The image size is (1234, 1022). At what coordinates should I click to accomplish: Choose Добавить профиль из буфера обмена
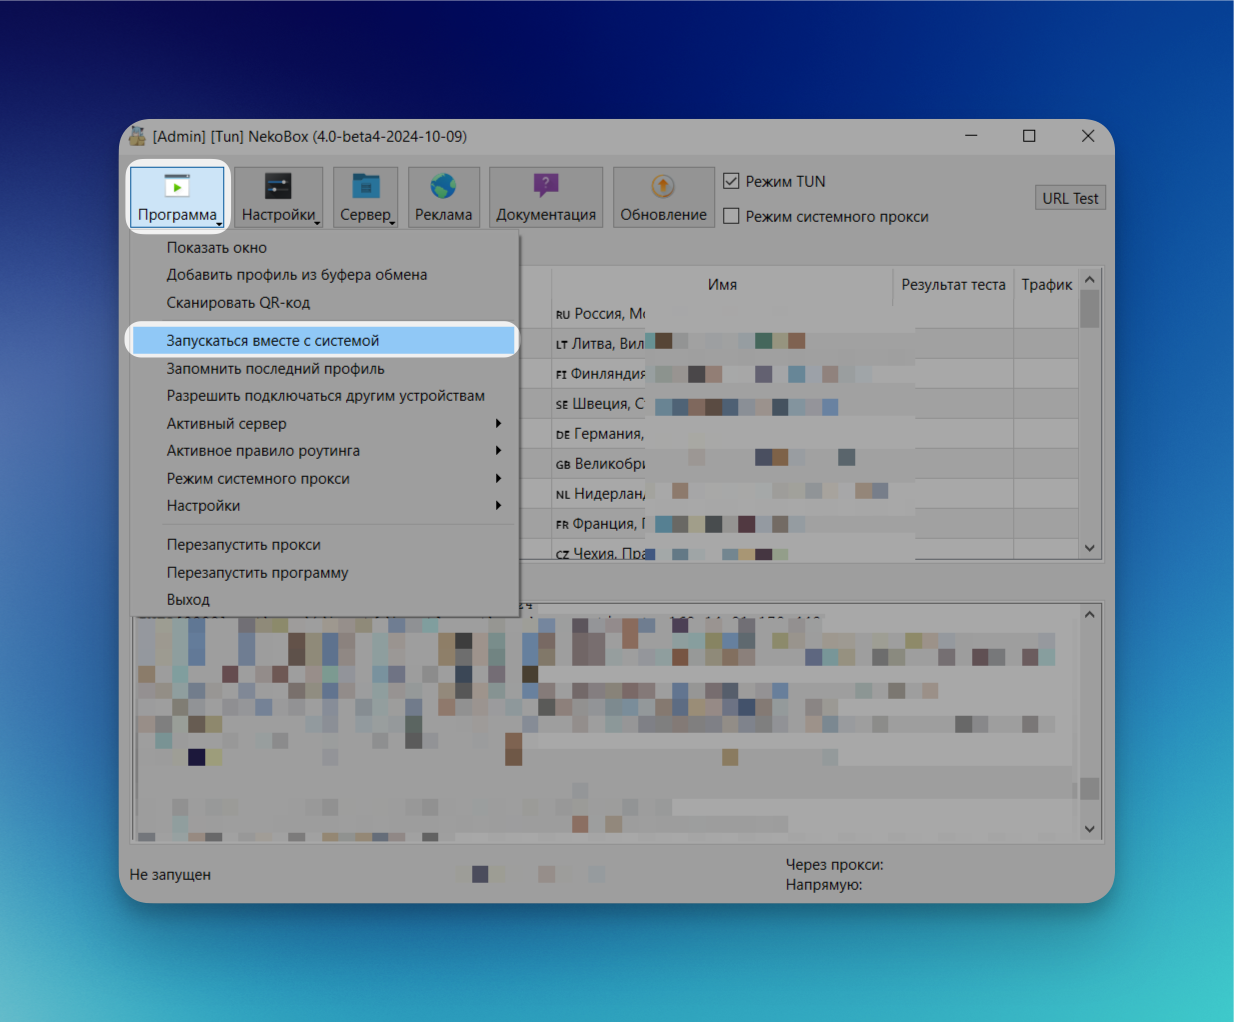324,274
